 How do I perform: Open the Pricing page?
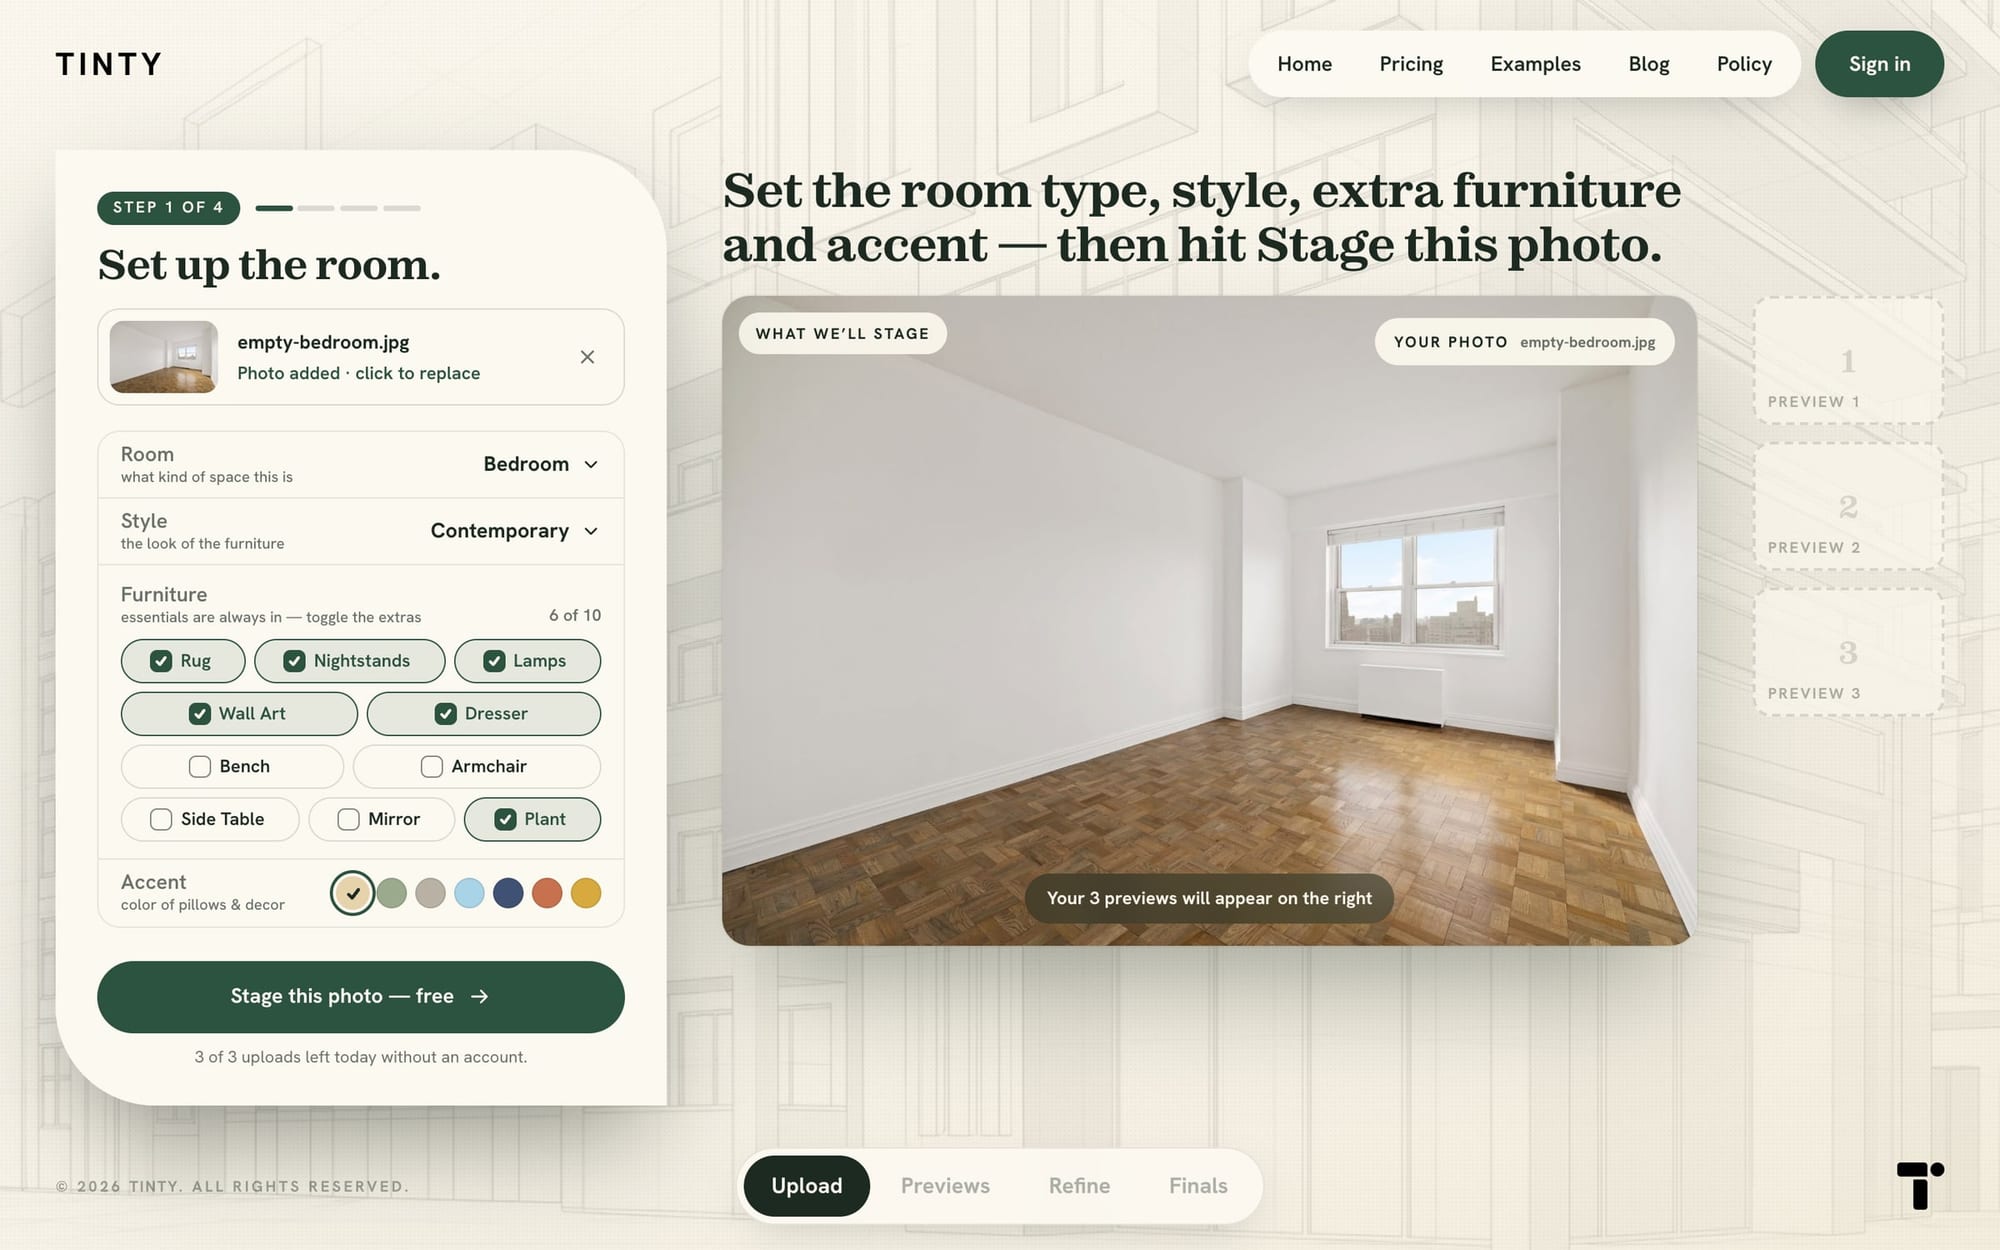click(x=1411, y=64)
